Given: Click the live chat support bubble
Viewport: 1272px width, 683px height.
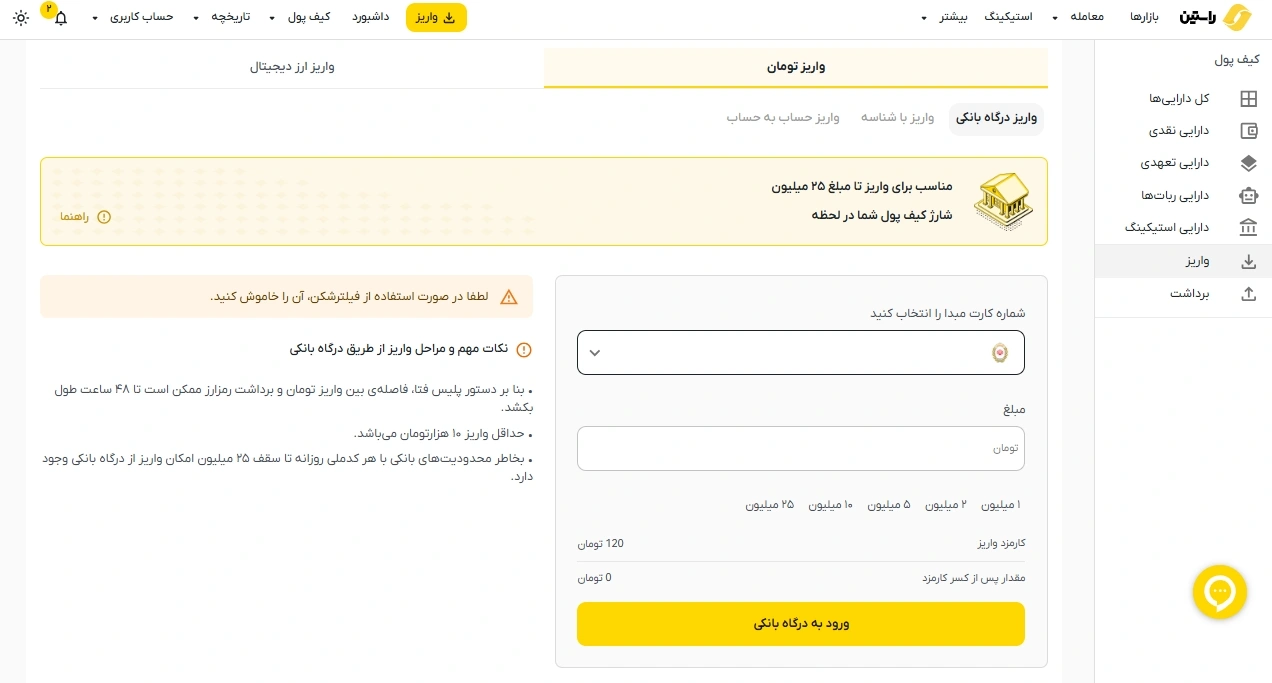Looking at the screenshot, I should [x=1219, y=592].
